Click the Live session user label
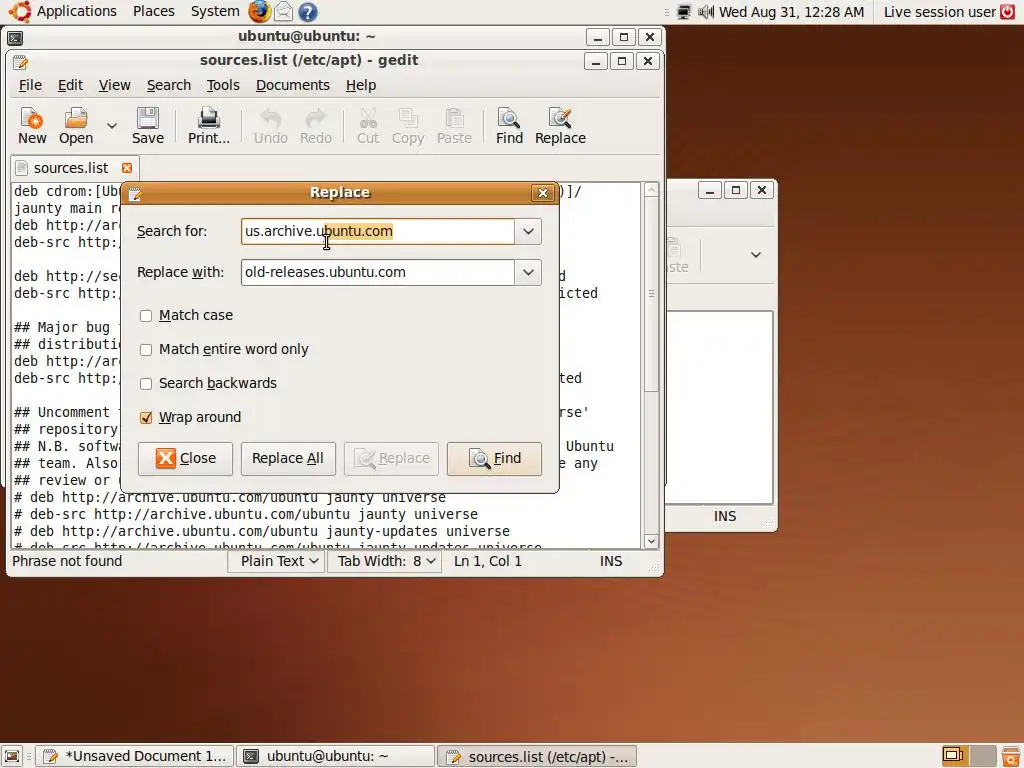Image resolution: width=1024 pixels, height=768 pixels. [x=940, y=12]
